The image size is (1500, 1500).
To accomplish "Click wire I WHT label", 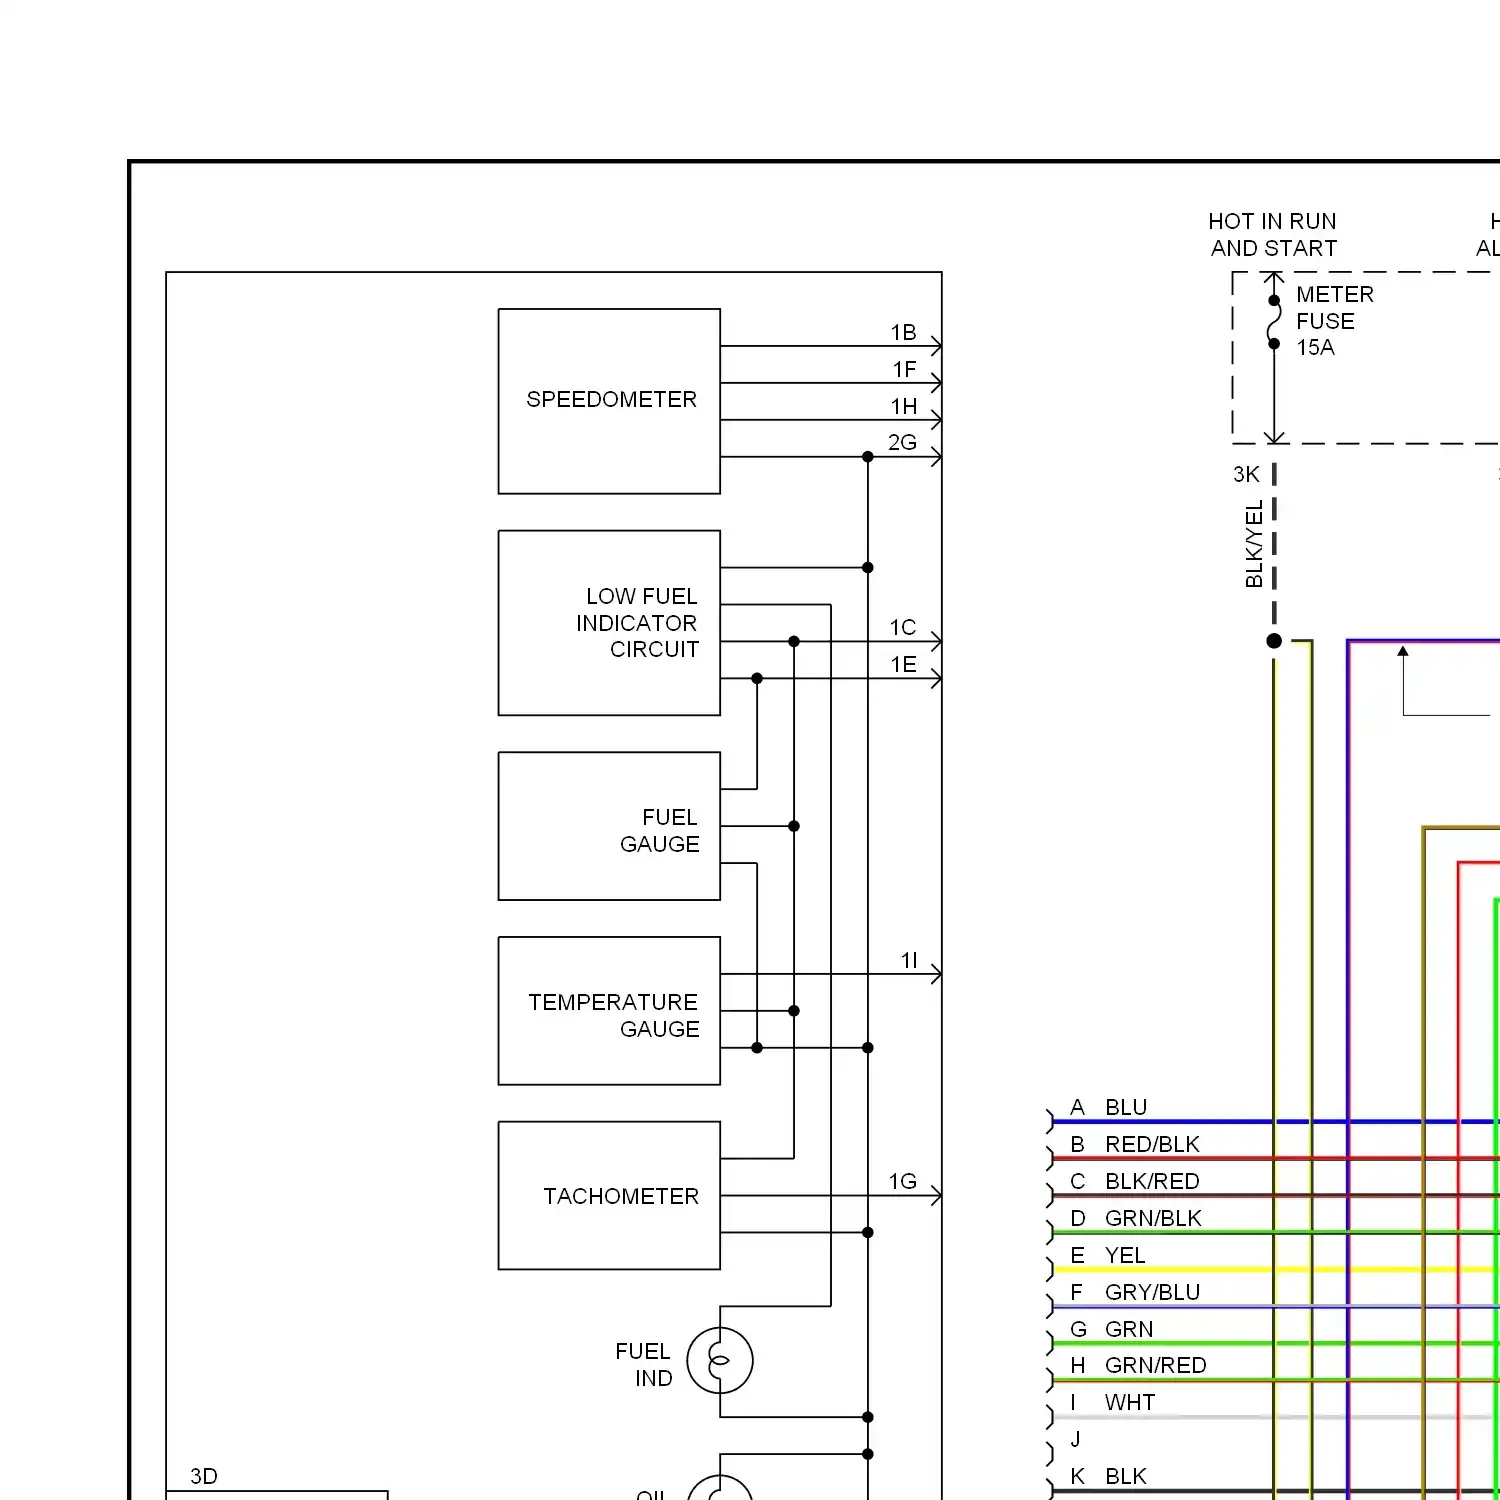I will (x=1113, y=1402).
